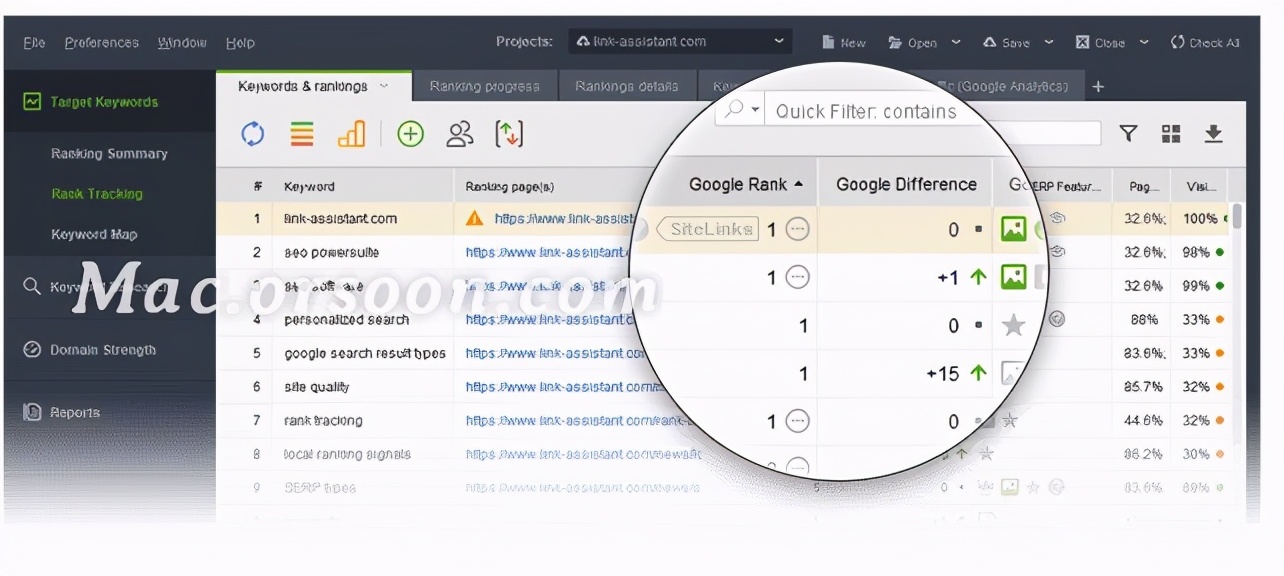
Task: Open Keyword Map in the sidebar
Action: click(x=94, y=235)
